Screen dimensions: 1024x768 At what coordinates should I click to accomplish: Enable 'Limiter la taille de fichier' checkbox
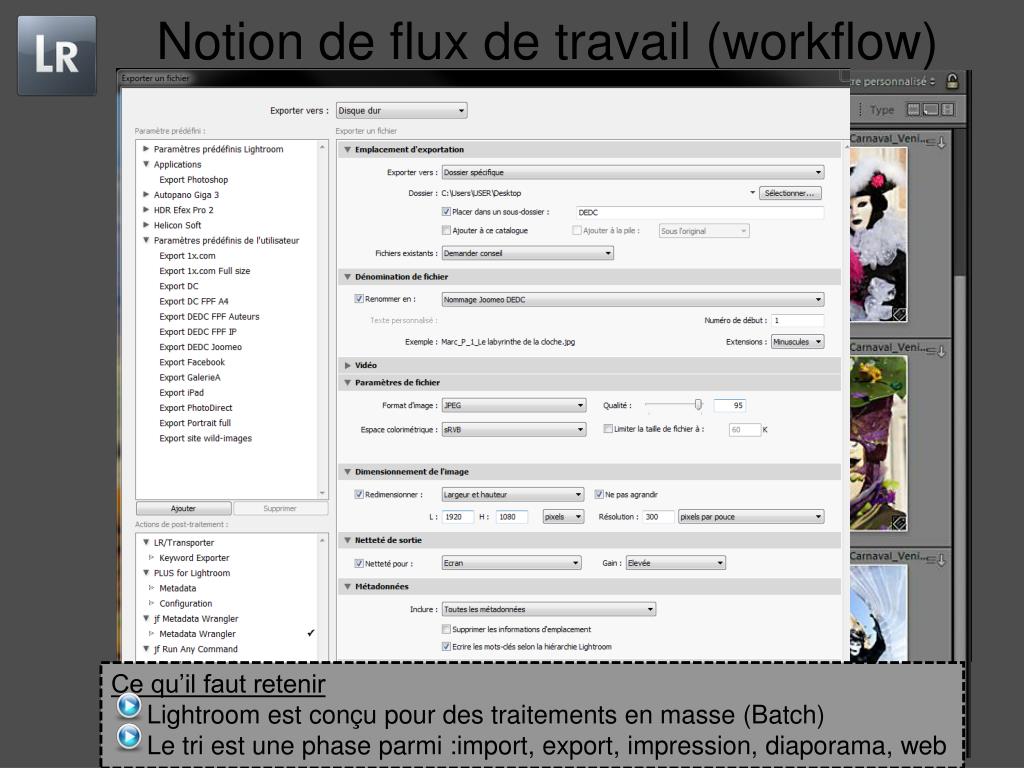pos(608,428)
